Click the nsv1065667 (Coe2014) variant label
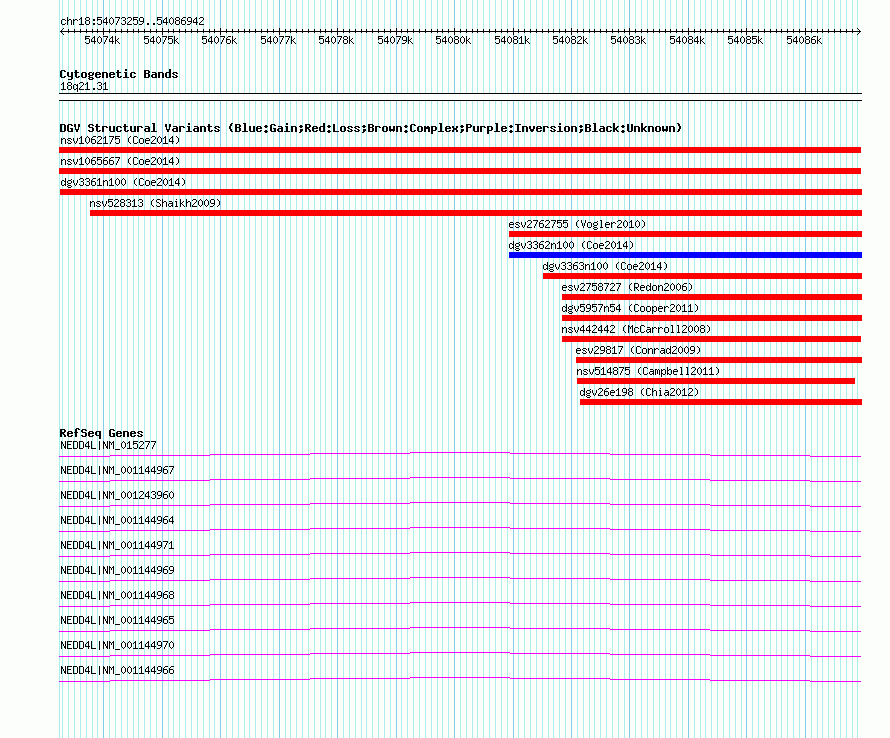 point(120,161)
